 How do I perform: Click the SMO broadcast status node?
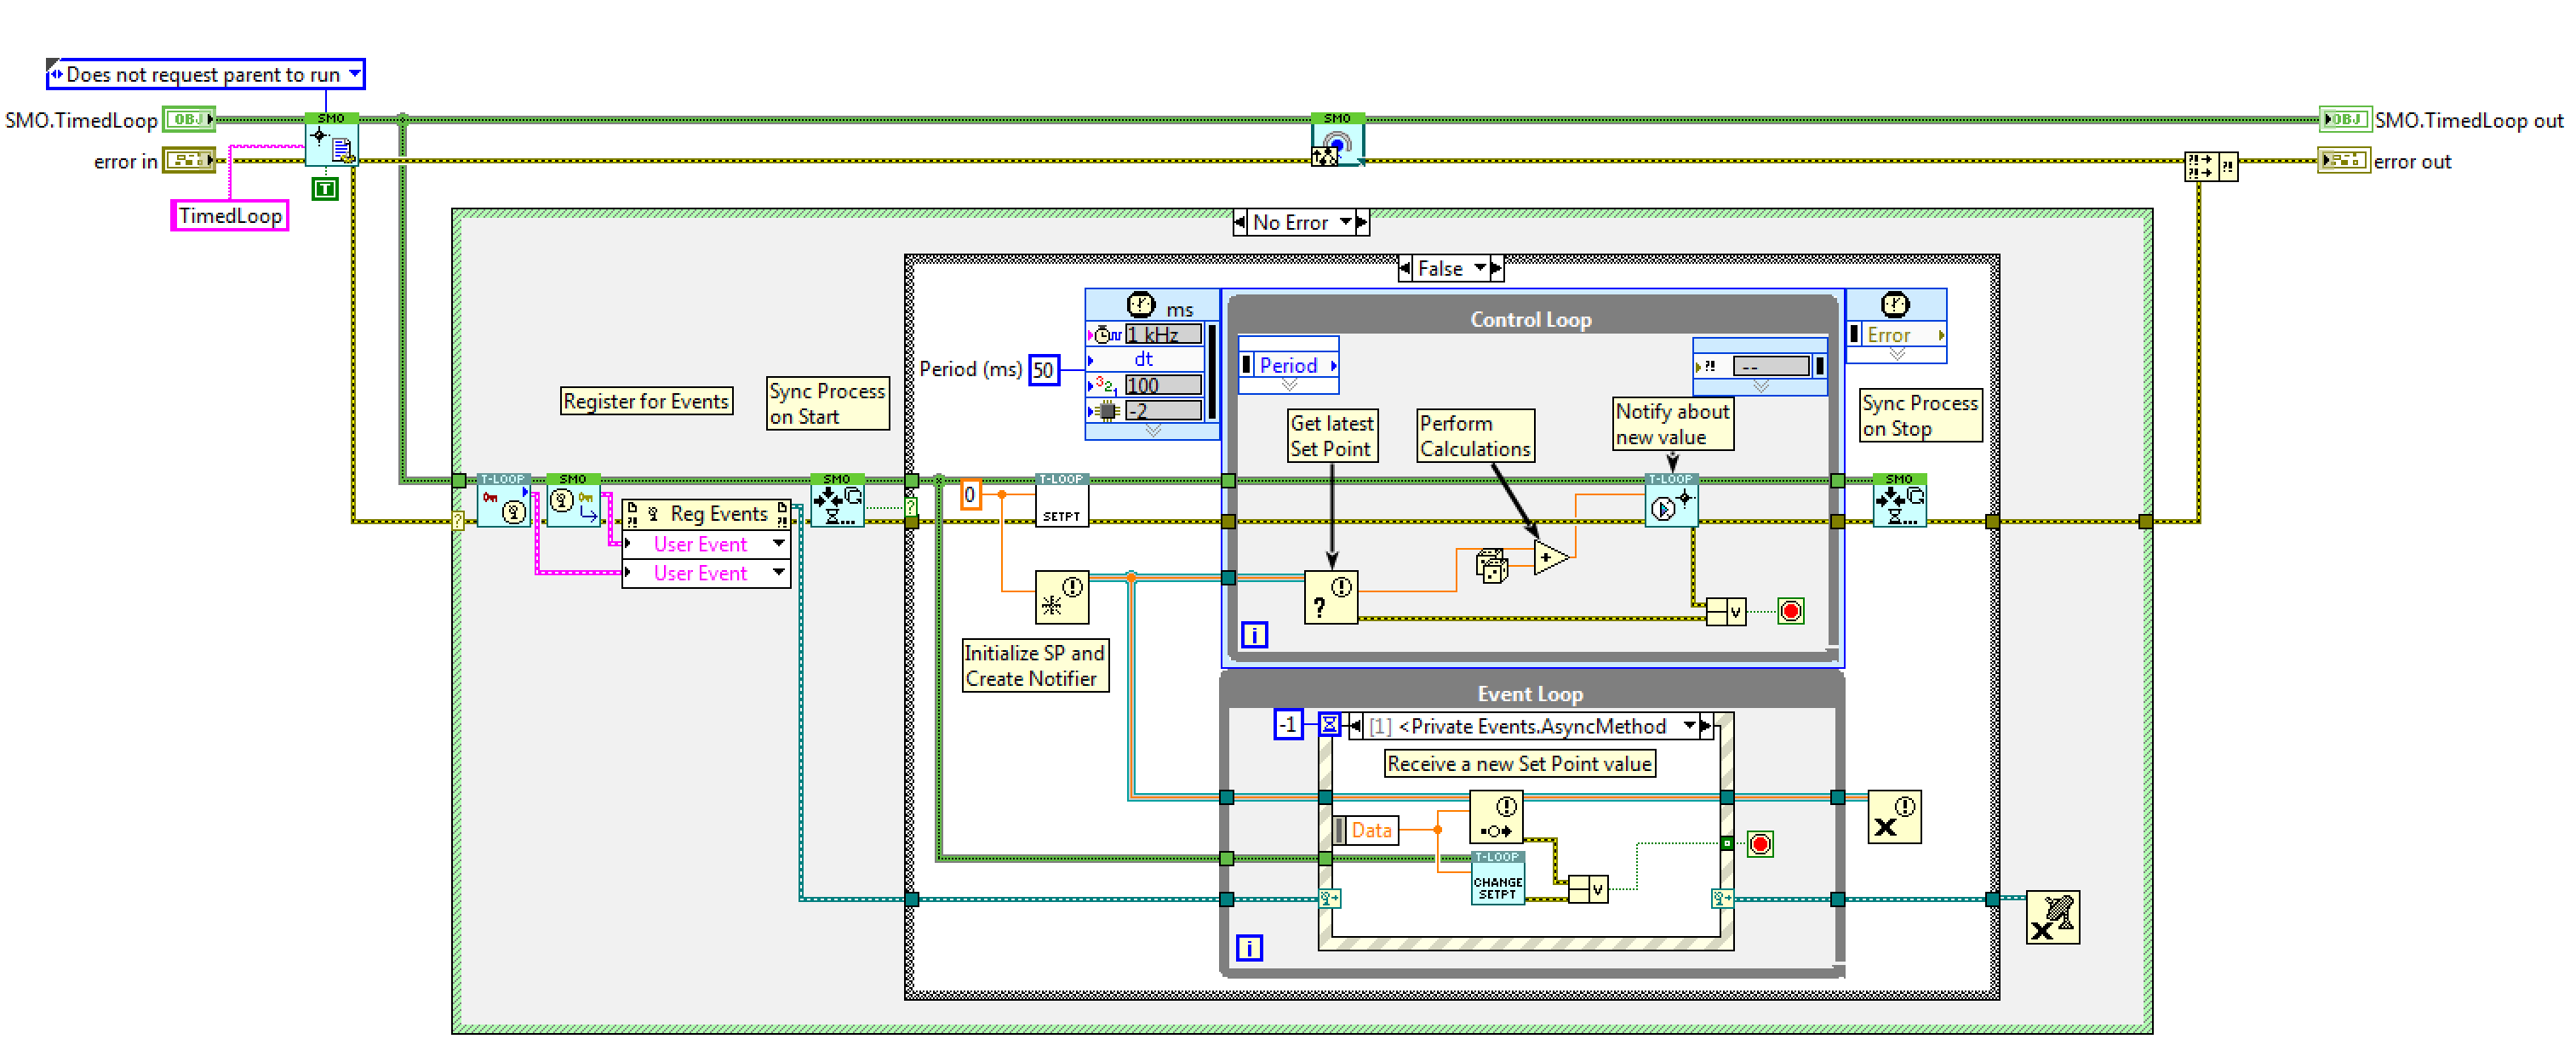pos(1337,141)
